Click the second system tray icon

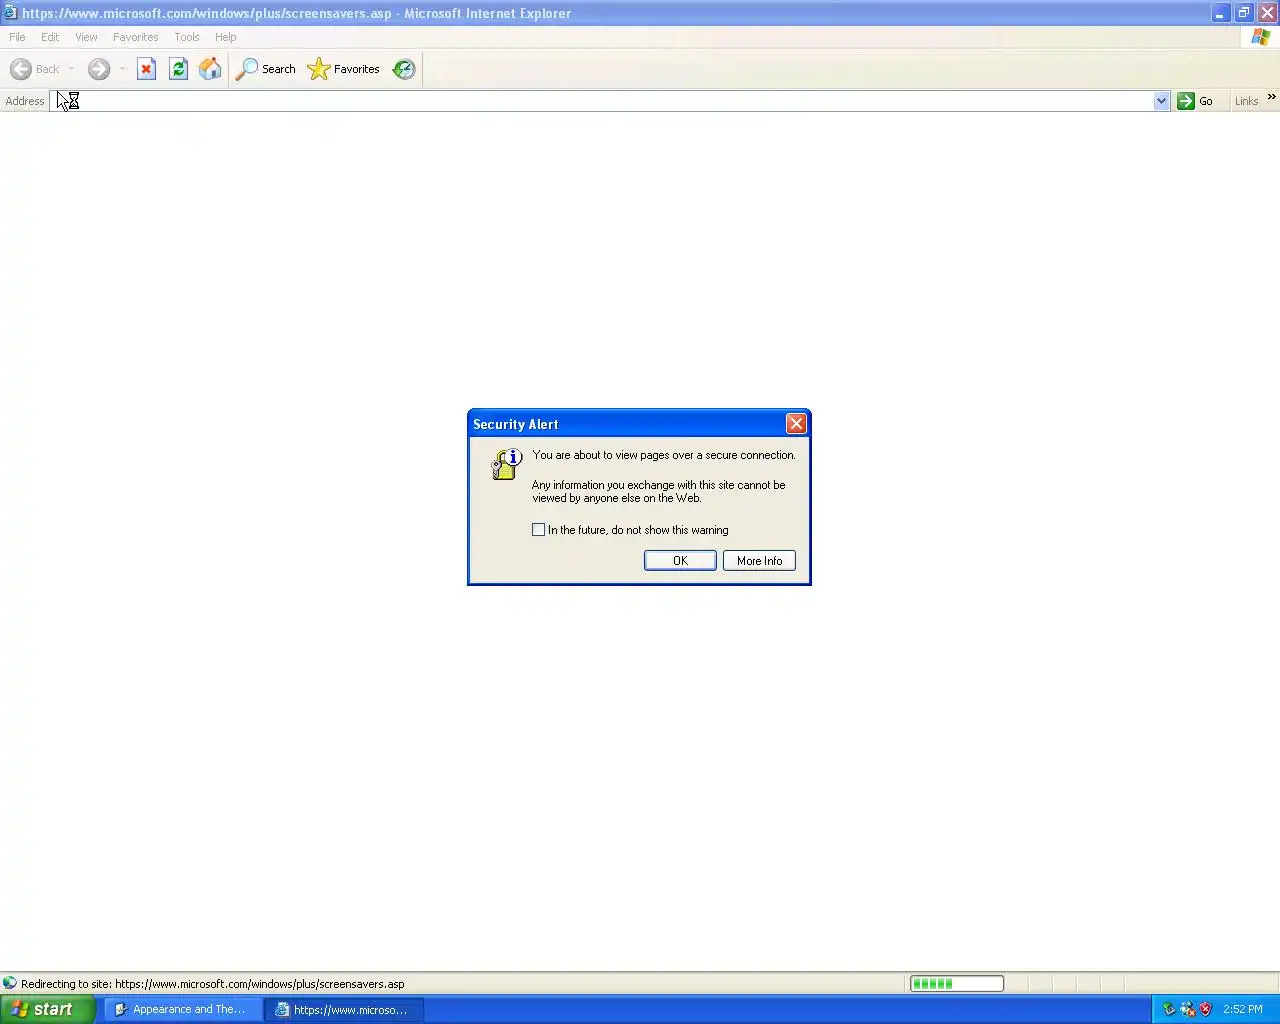point(1187,1009)
